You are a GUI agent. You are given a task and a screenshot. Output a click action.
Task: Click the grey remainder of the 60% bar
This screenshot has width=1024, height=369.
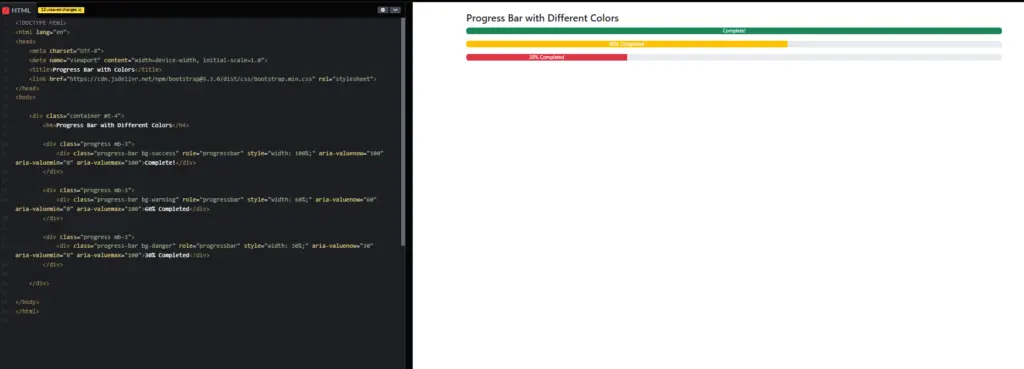point(895,44)
